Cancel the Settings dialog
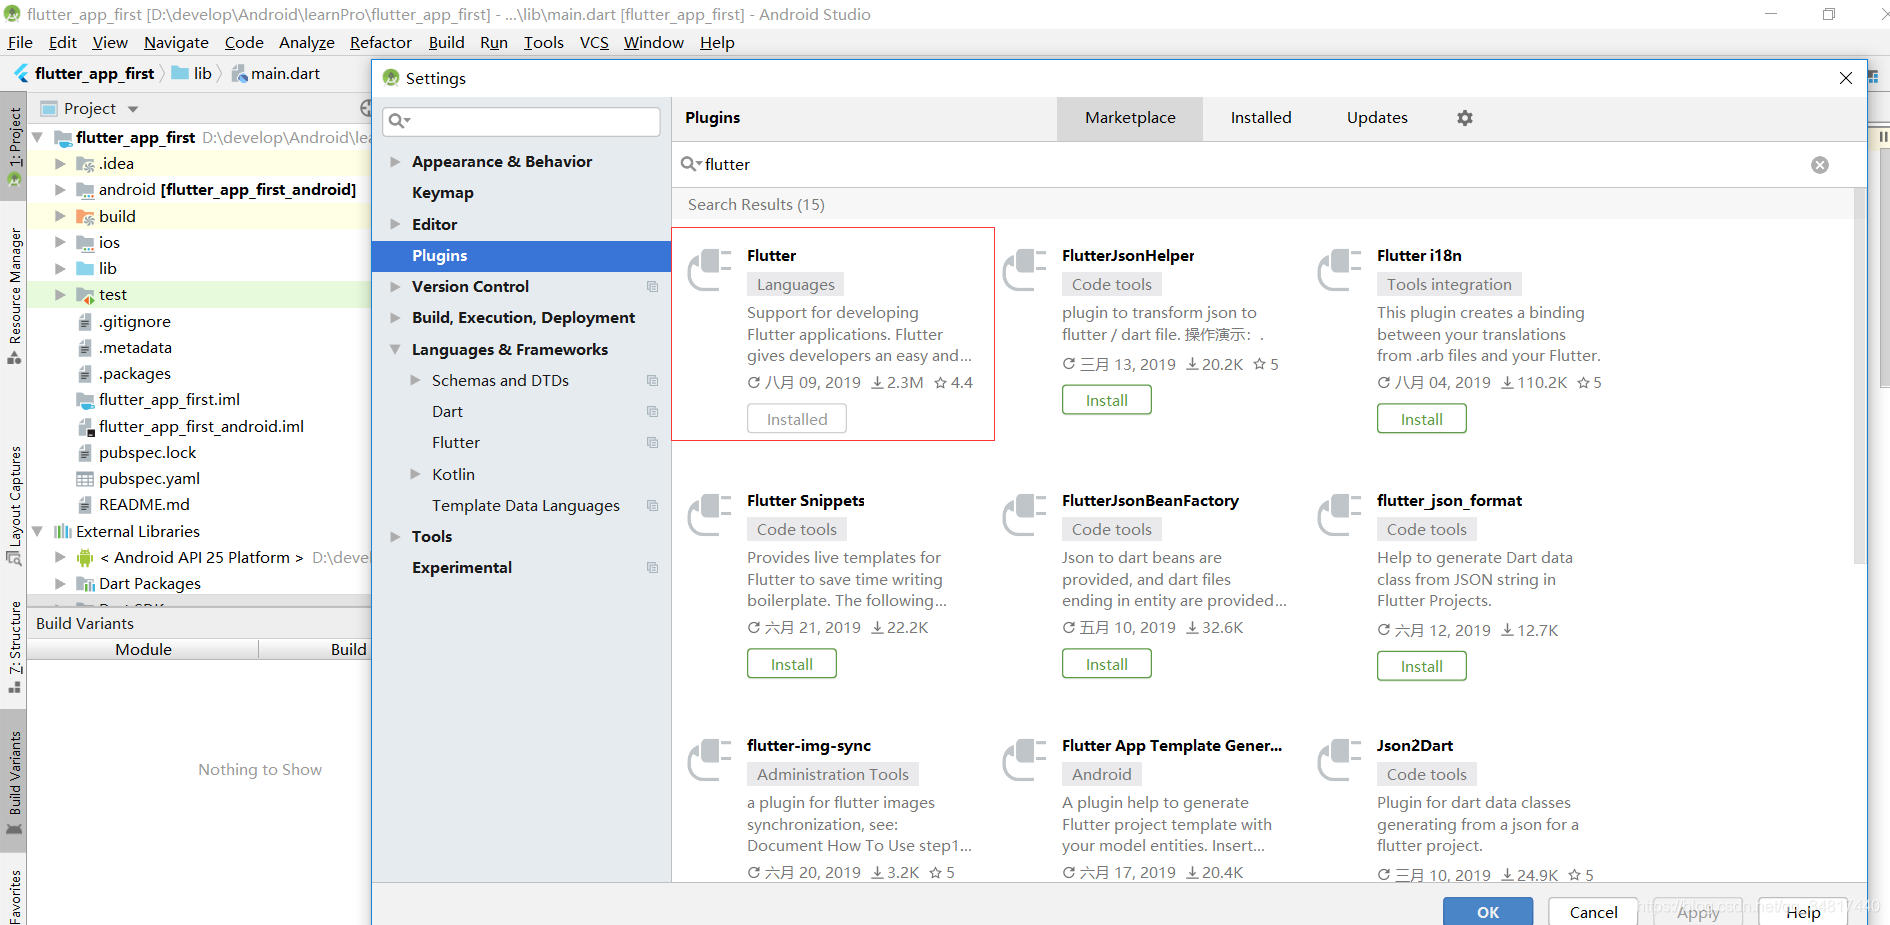The image size is (1890, 925). point(1593,911)
